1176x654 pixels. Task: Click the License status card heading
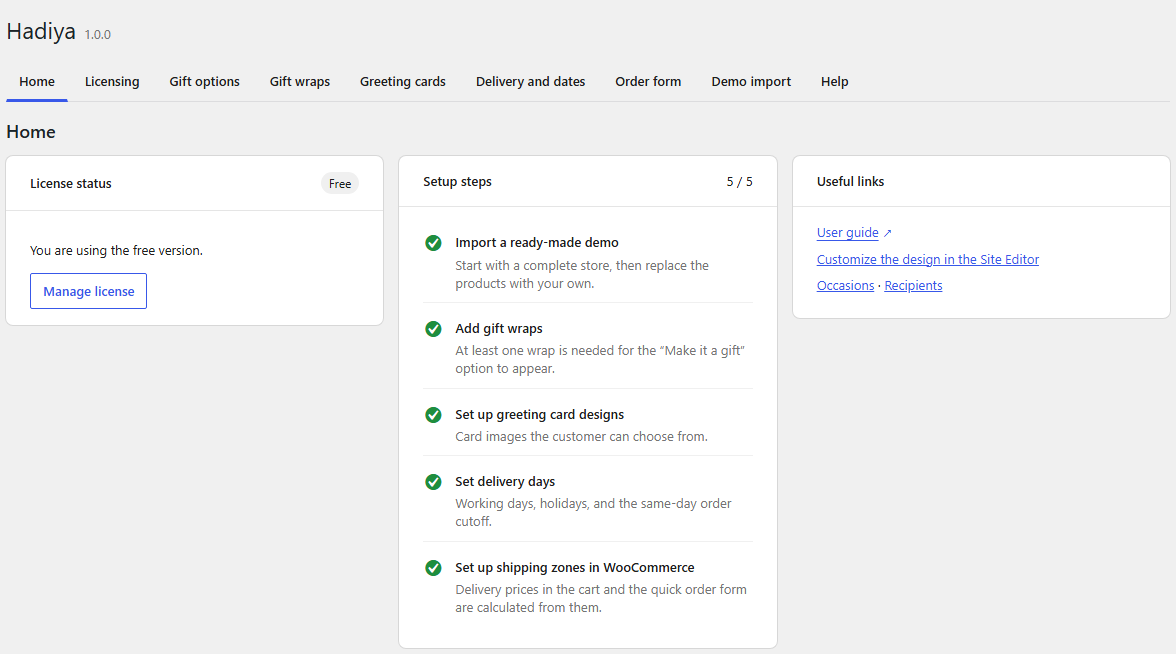coord(70,184)
